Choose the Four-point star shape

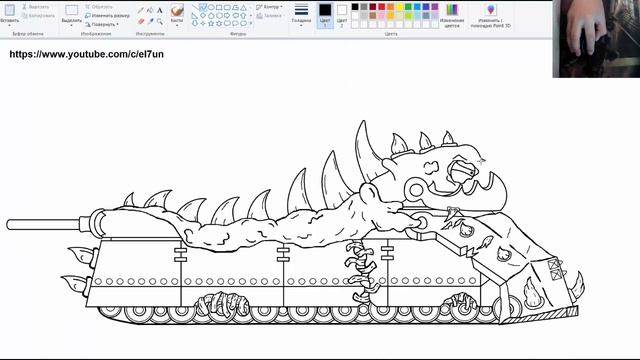[203, 23]
